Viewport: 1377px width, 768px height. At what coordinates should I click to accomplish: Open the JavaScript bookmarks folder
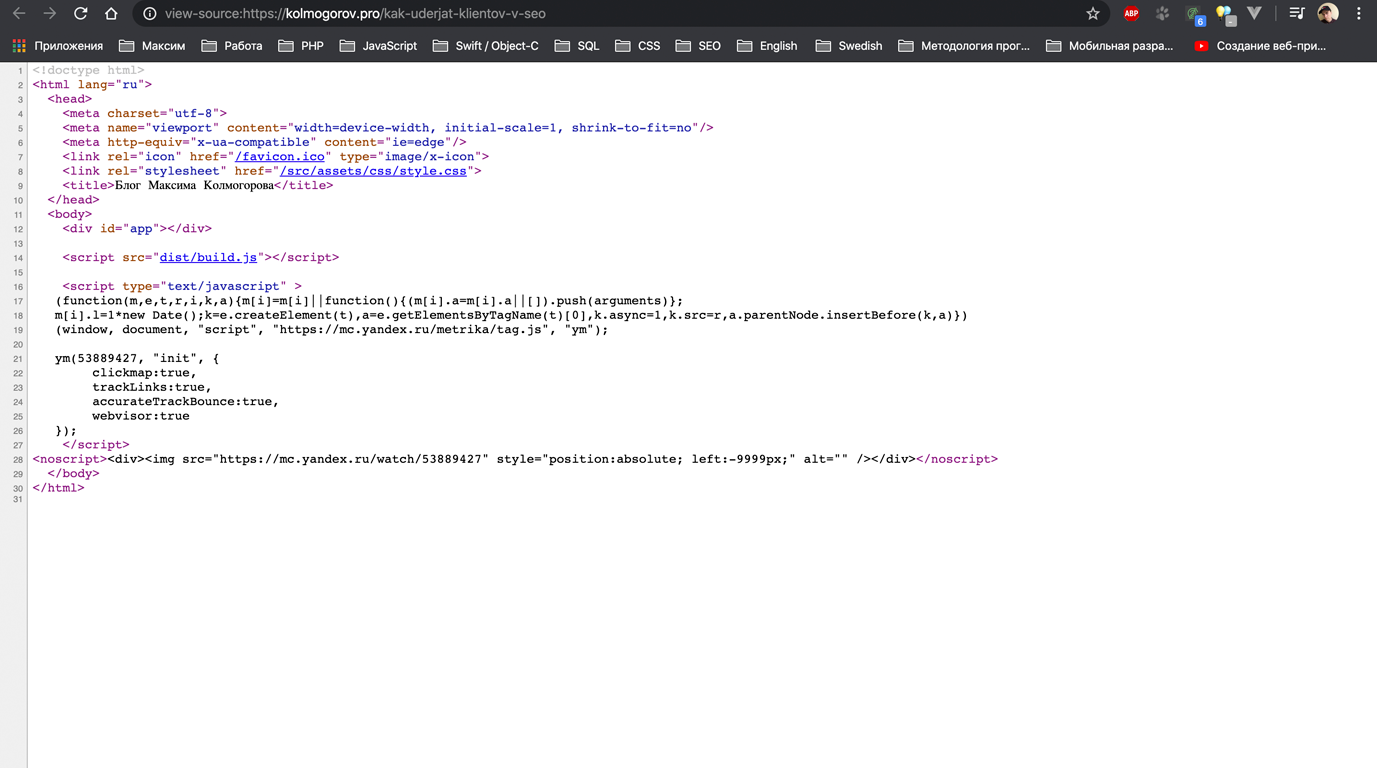pyautogui.click(x=378, y=46)
